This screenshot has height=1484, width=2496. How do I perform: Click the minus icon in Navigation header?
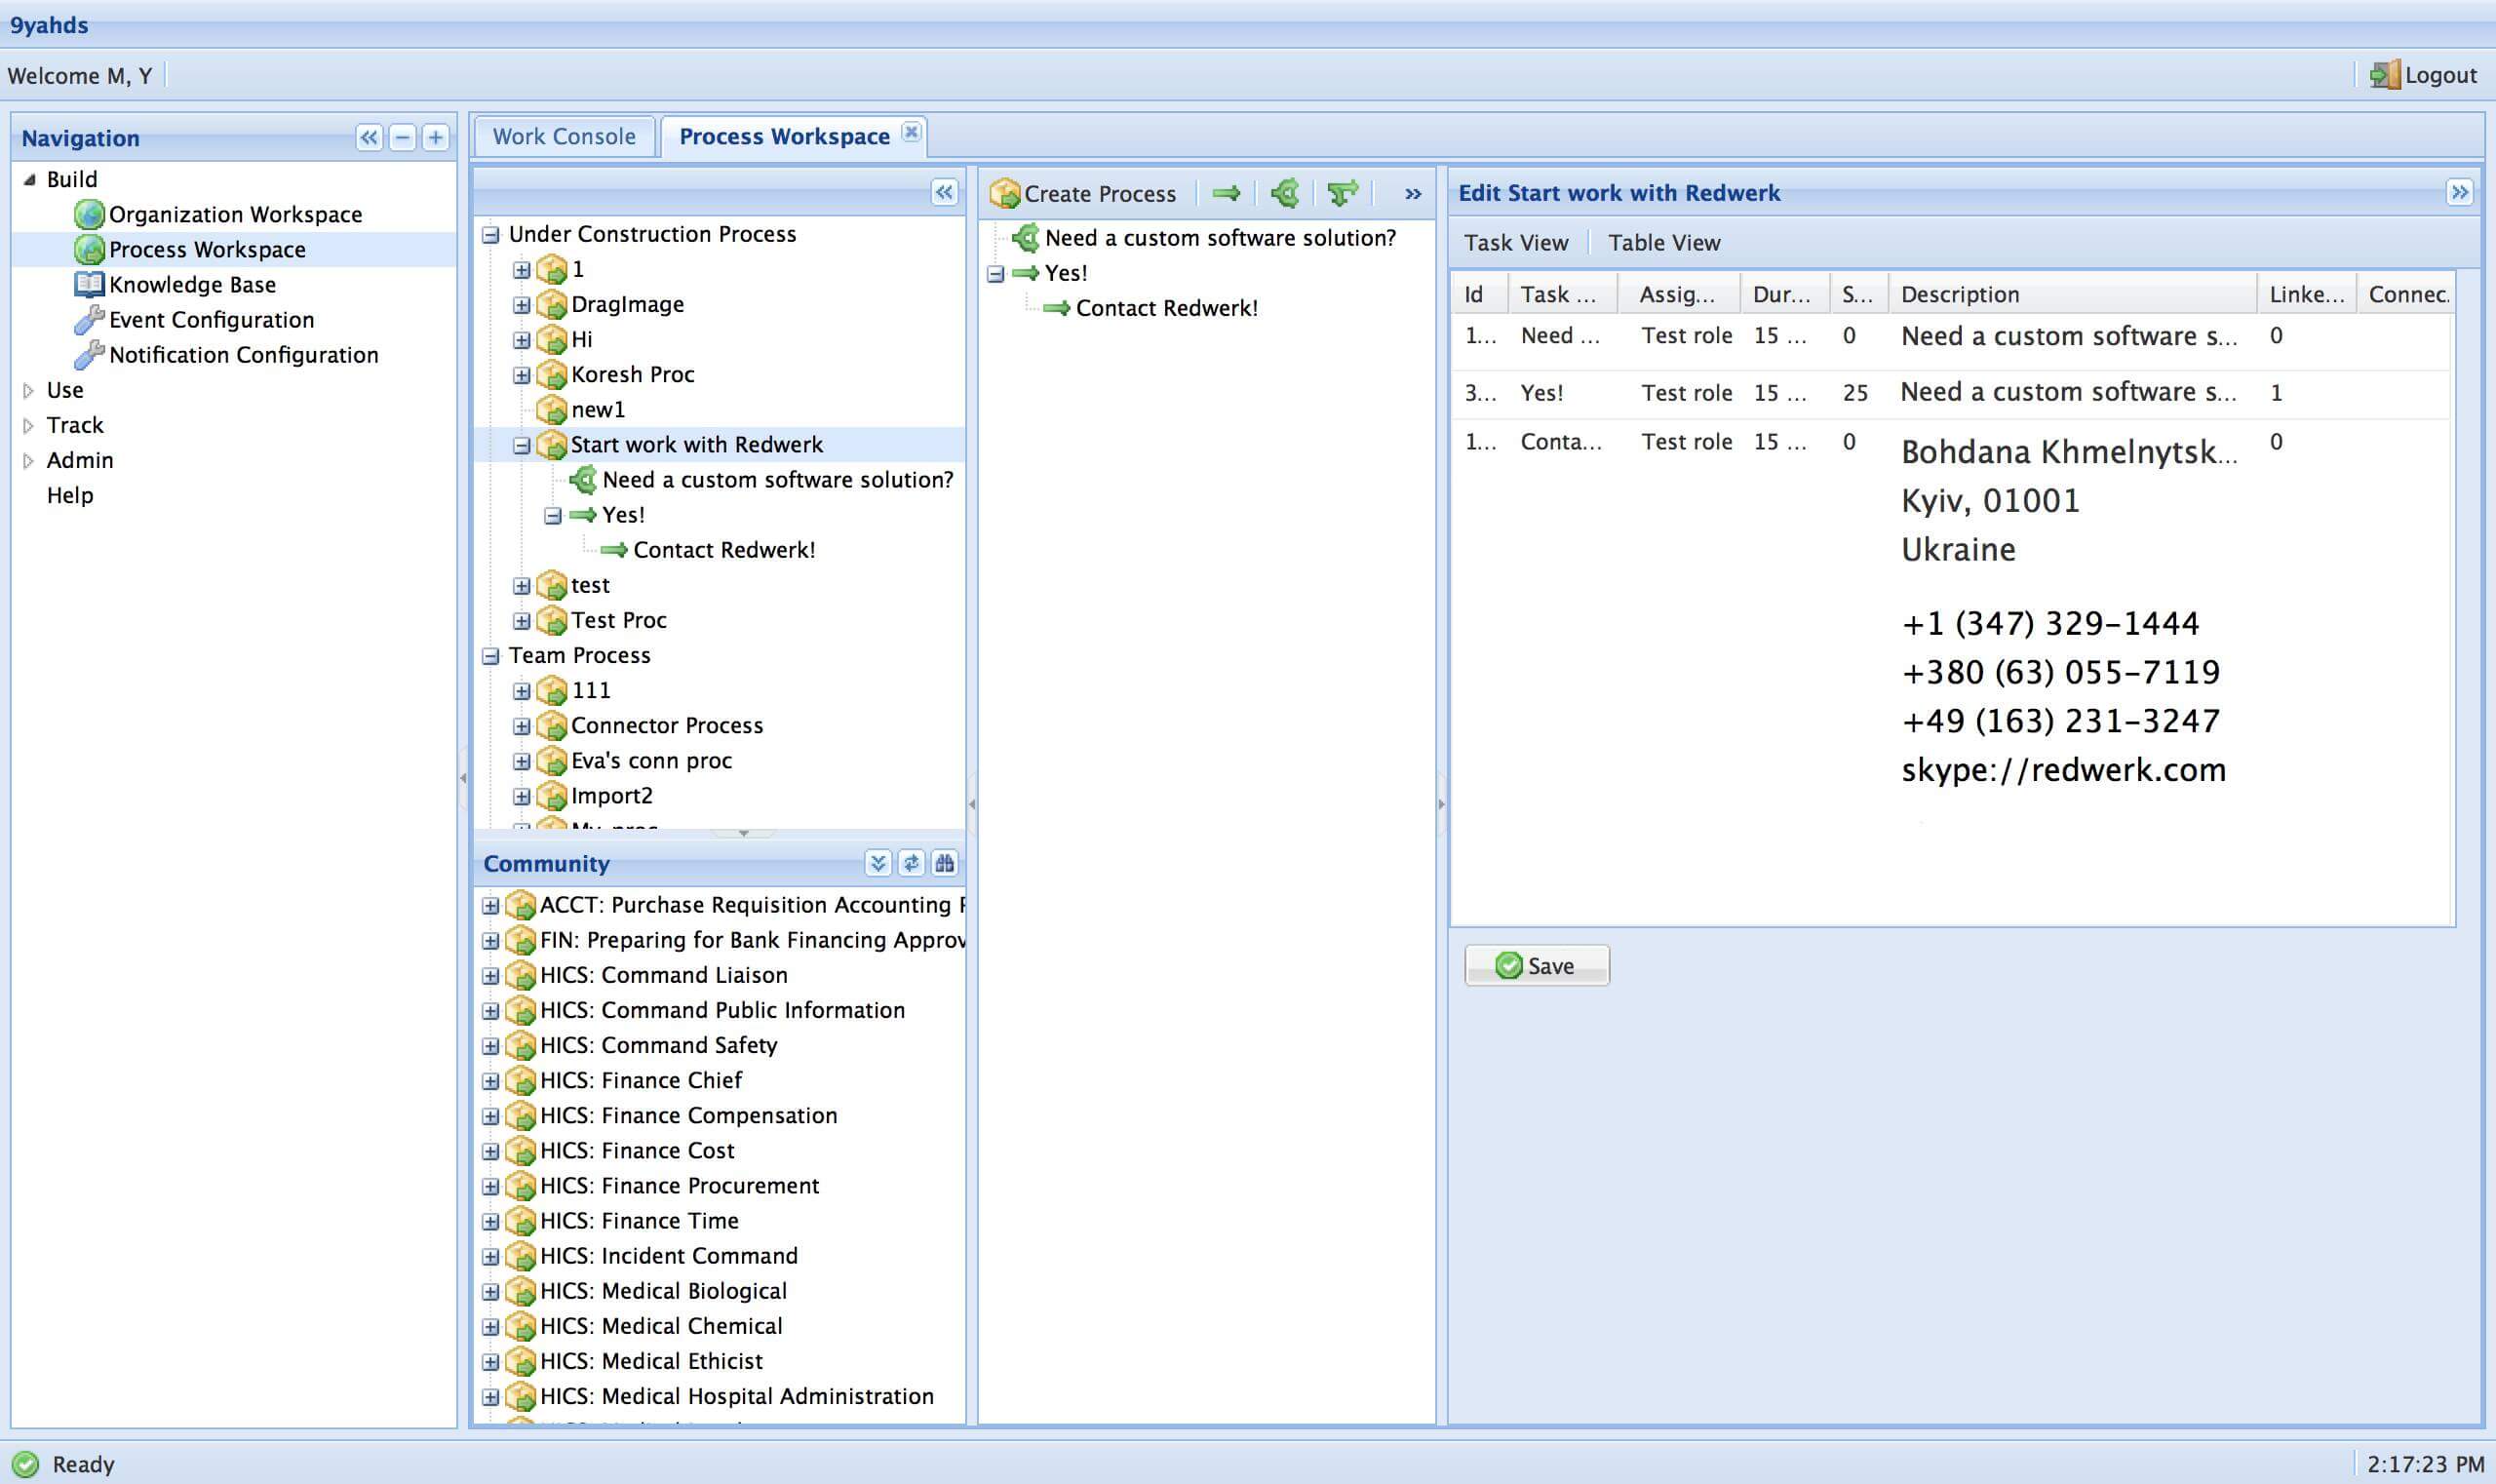(402, 138)
